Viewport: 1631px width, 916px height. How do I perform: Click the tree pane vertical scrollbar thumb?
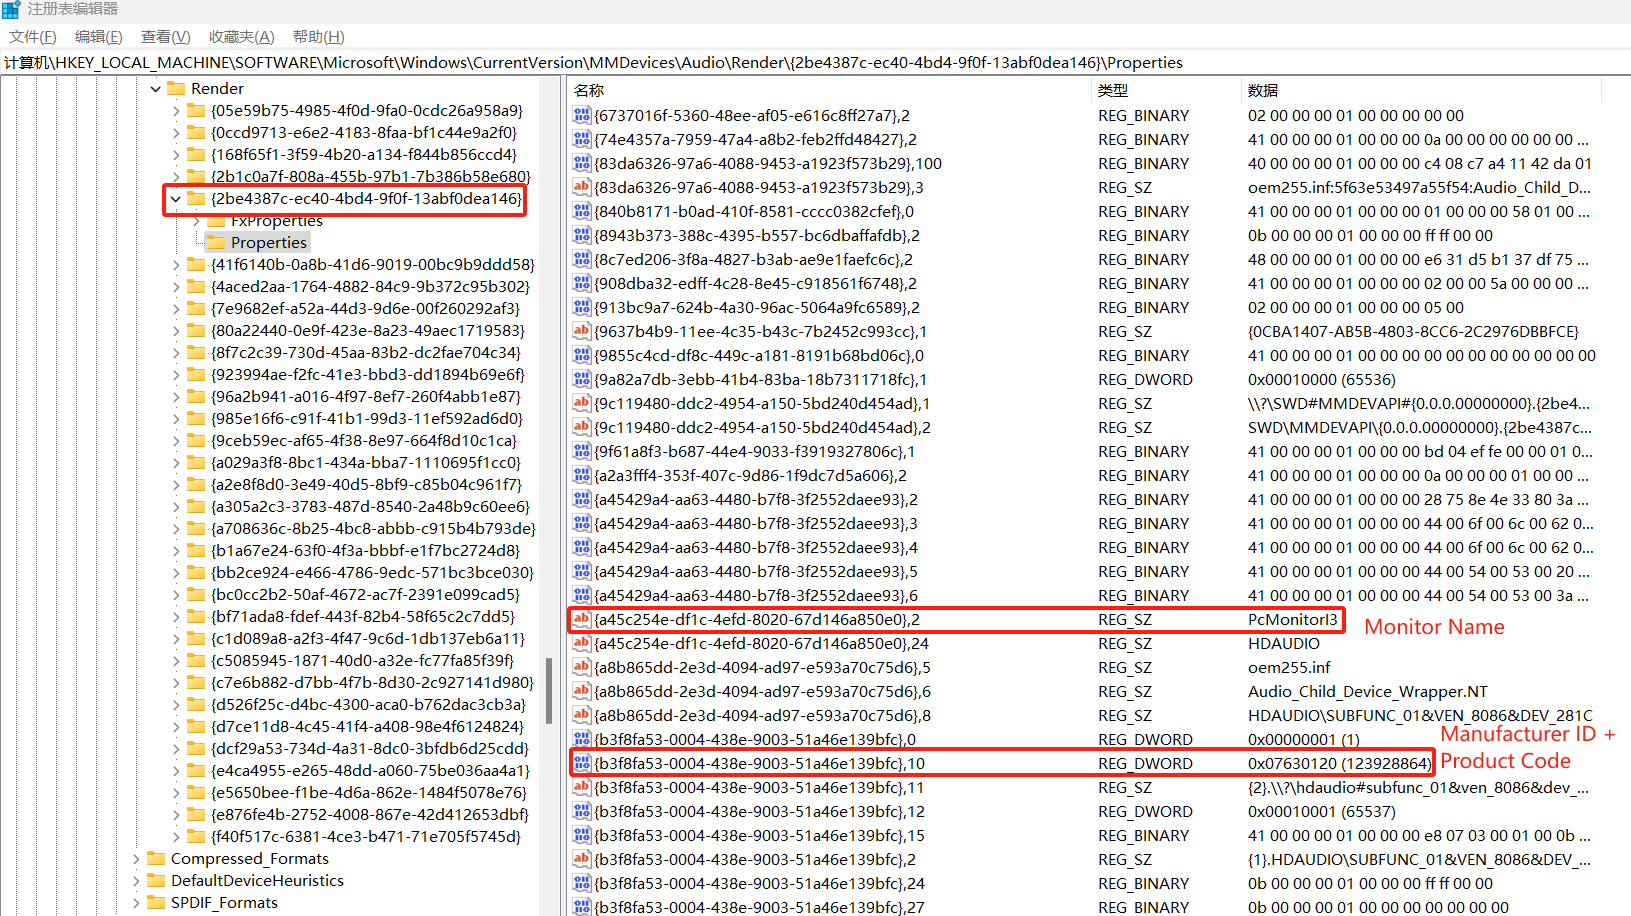click(x=548, y=690)
